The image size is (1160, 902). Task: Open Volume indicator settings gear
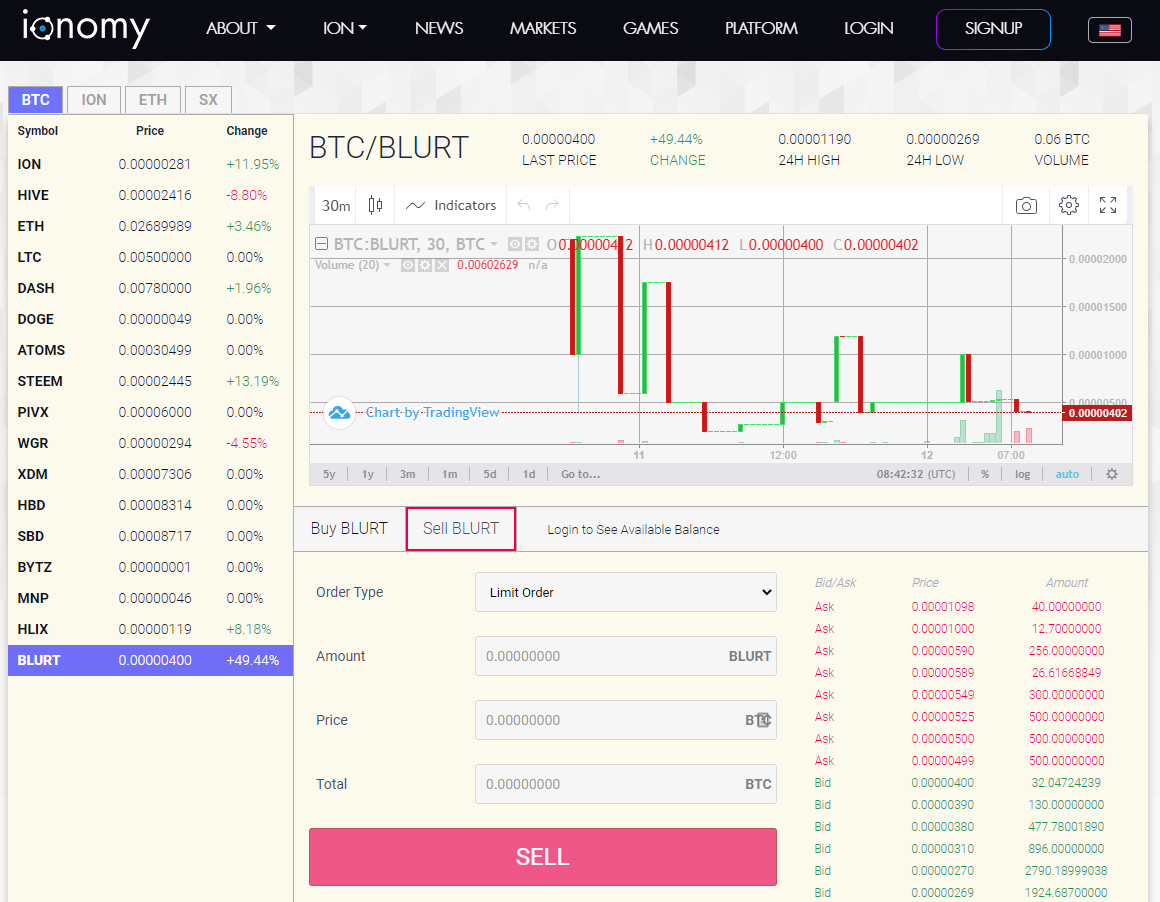pyautogui.click(x=425, y=265)
